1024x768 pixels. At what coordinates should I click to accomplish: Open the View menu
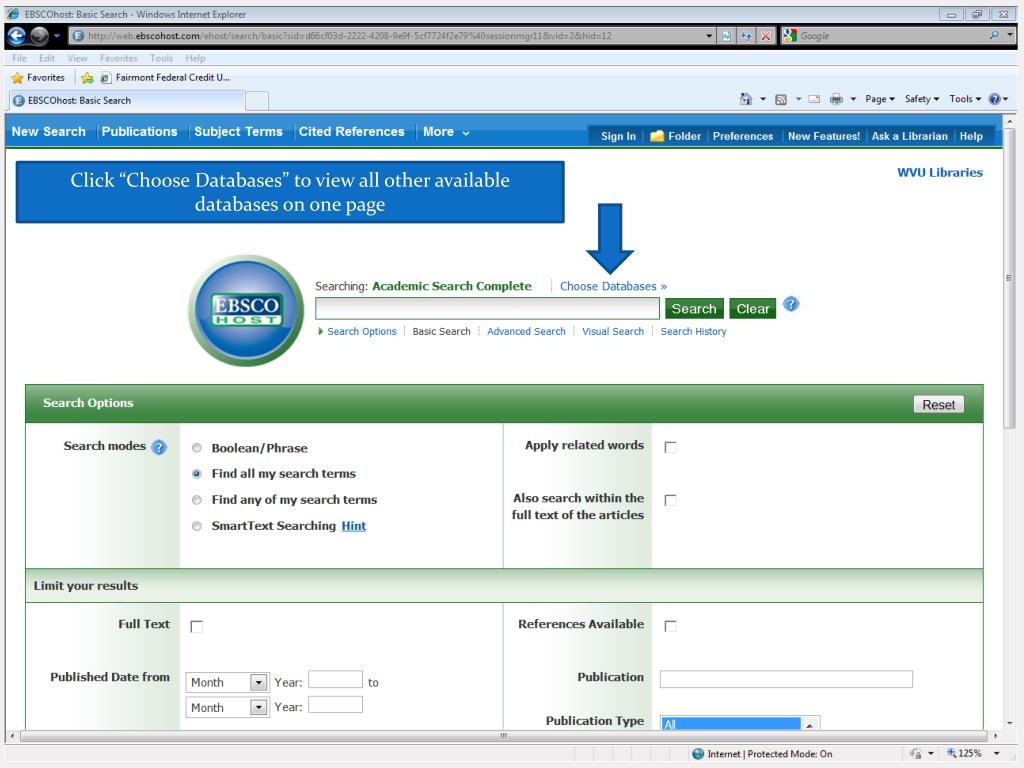coord(77,58)
